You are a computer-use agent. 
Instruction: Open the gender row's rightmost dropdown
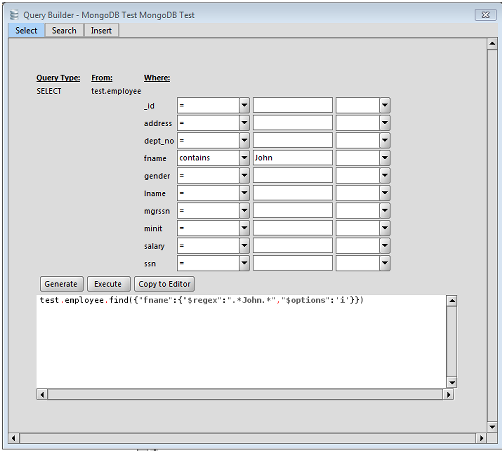(363, 175)
